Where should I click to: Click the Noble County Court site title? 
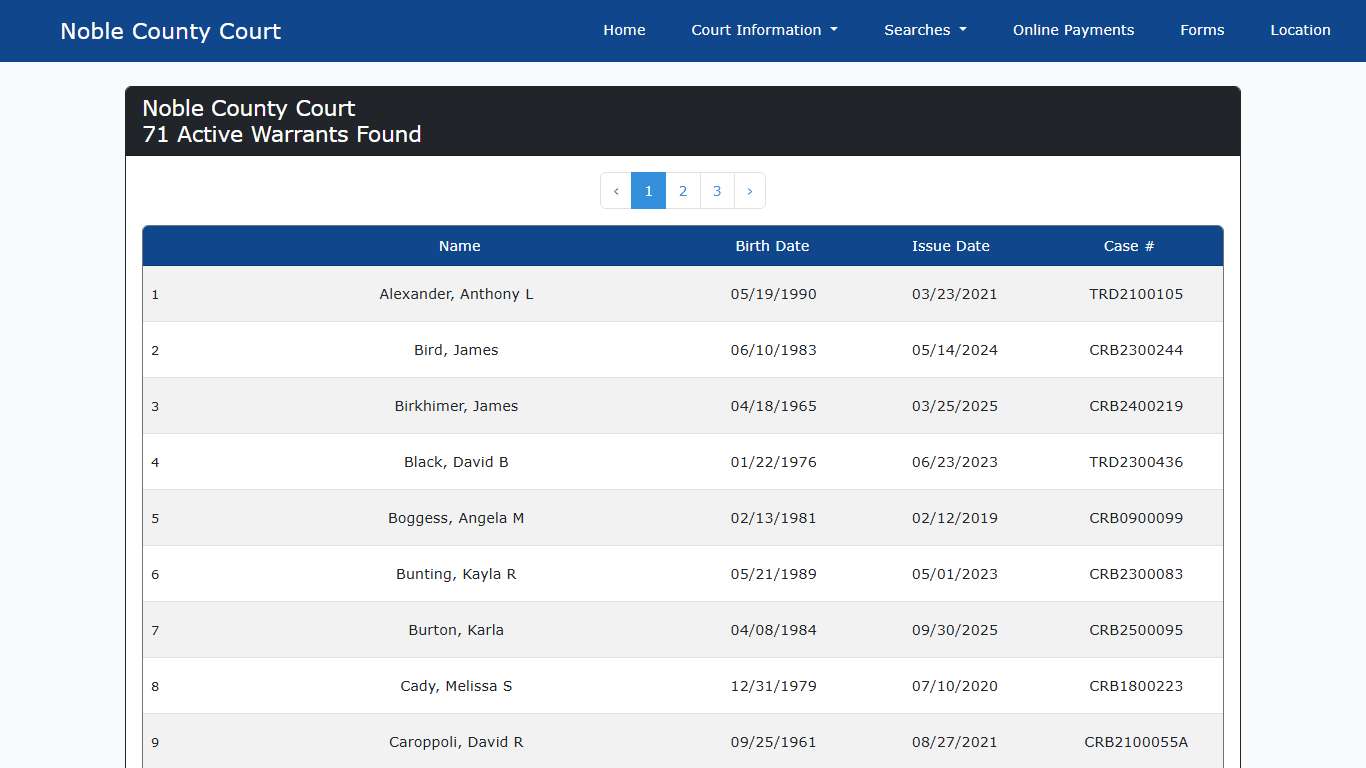(x=171, y=31)
